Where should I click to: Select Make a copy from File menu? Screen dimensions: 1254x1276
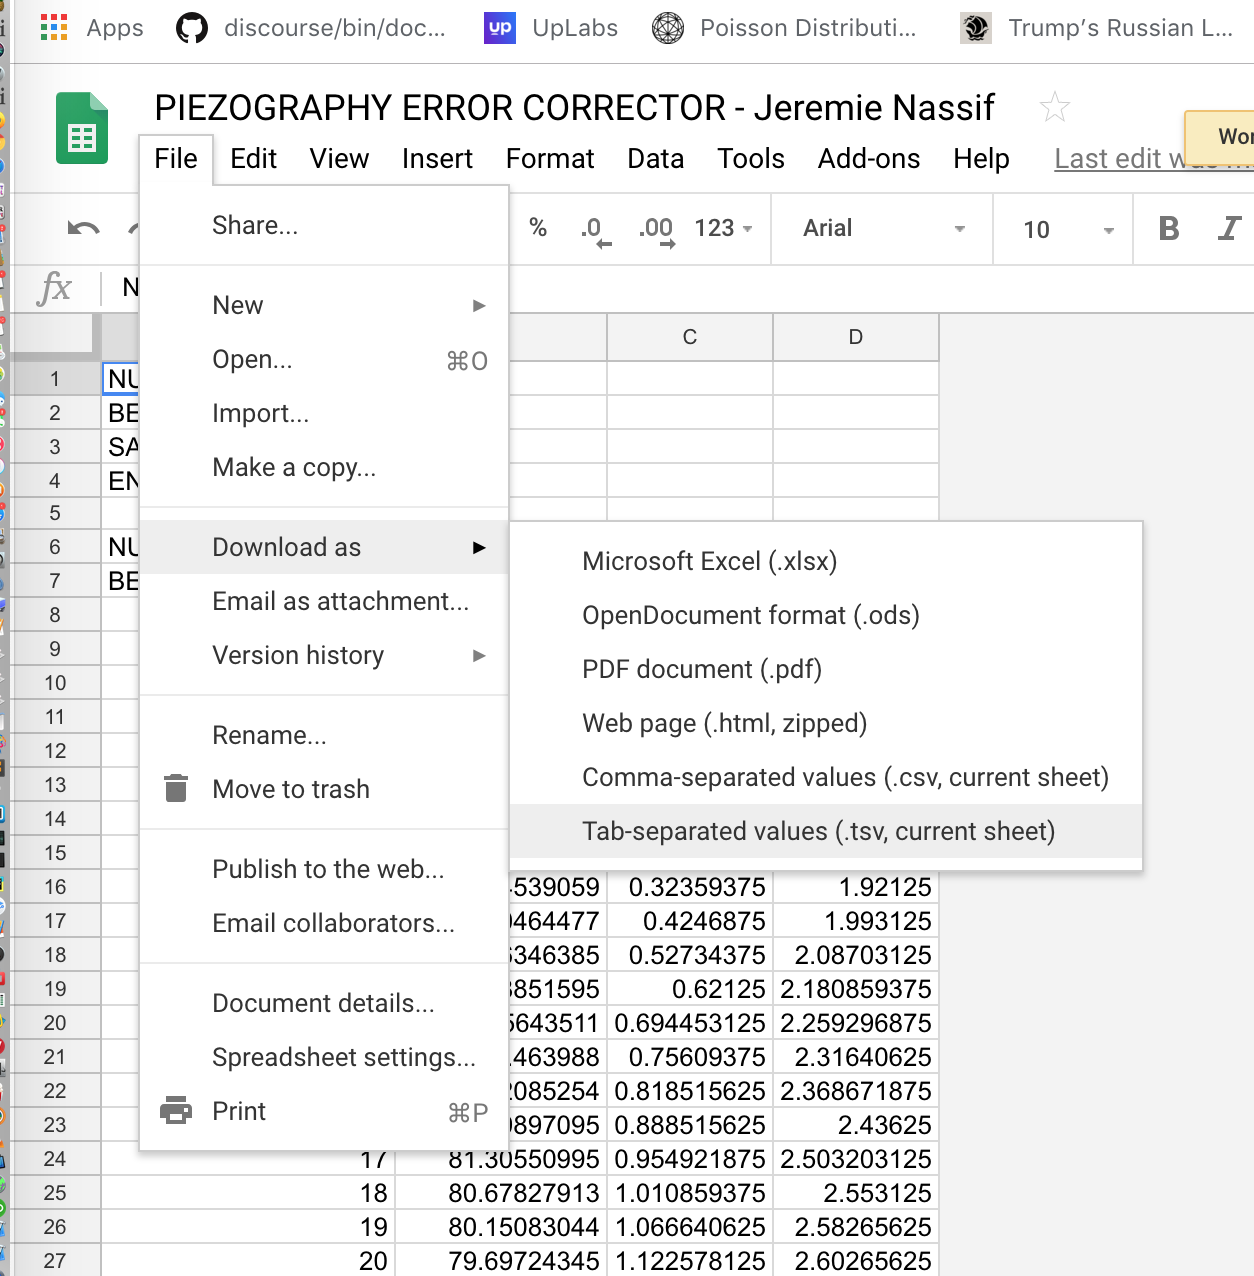294,467
